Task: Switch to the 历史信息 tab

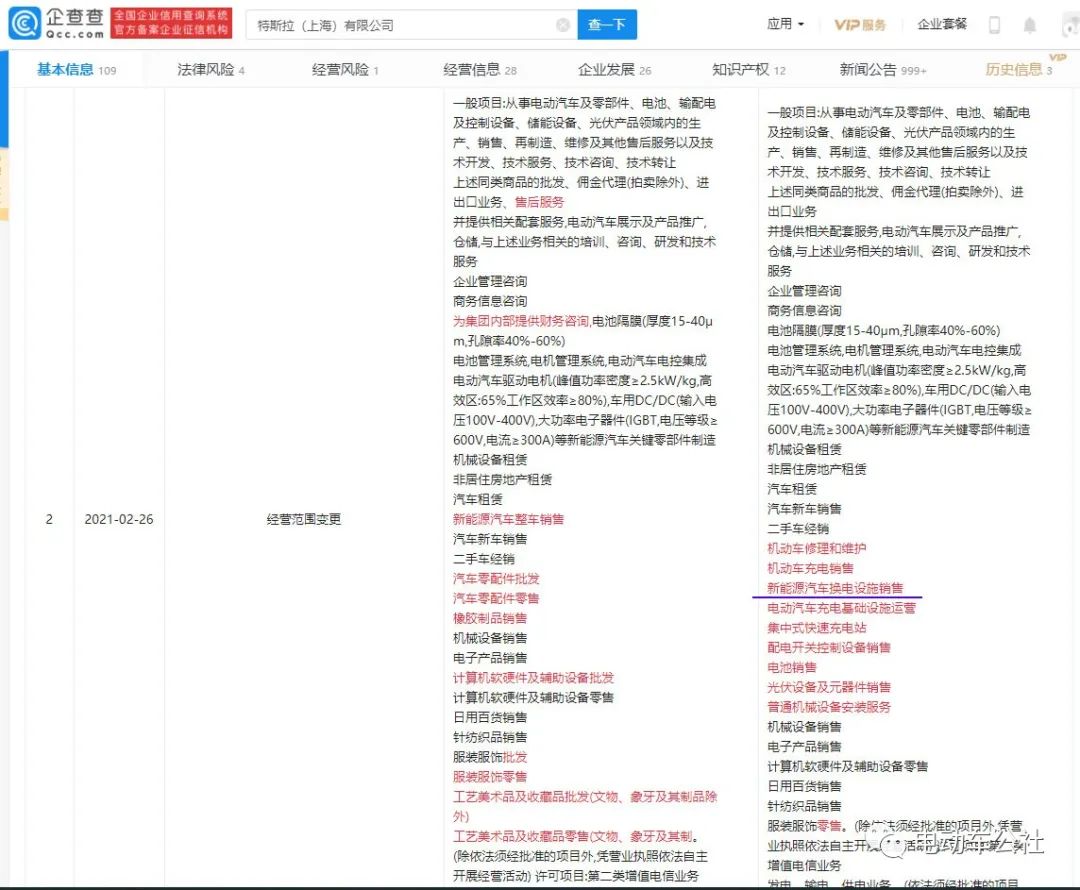Action: coord(1019,70)
